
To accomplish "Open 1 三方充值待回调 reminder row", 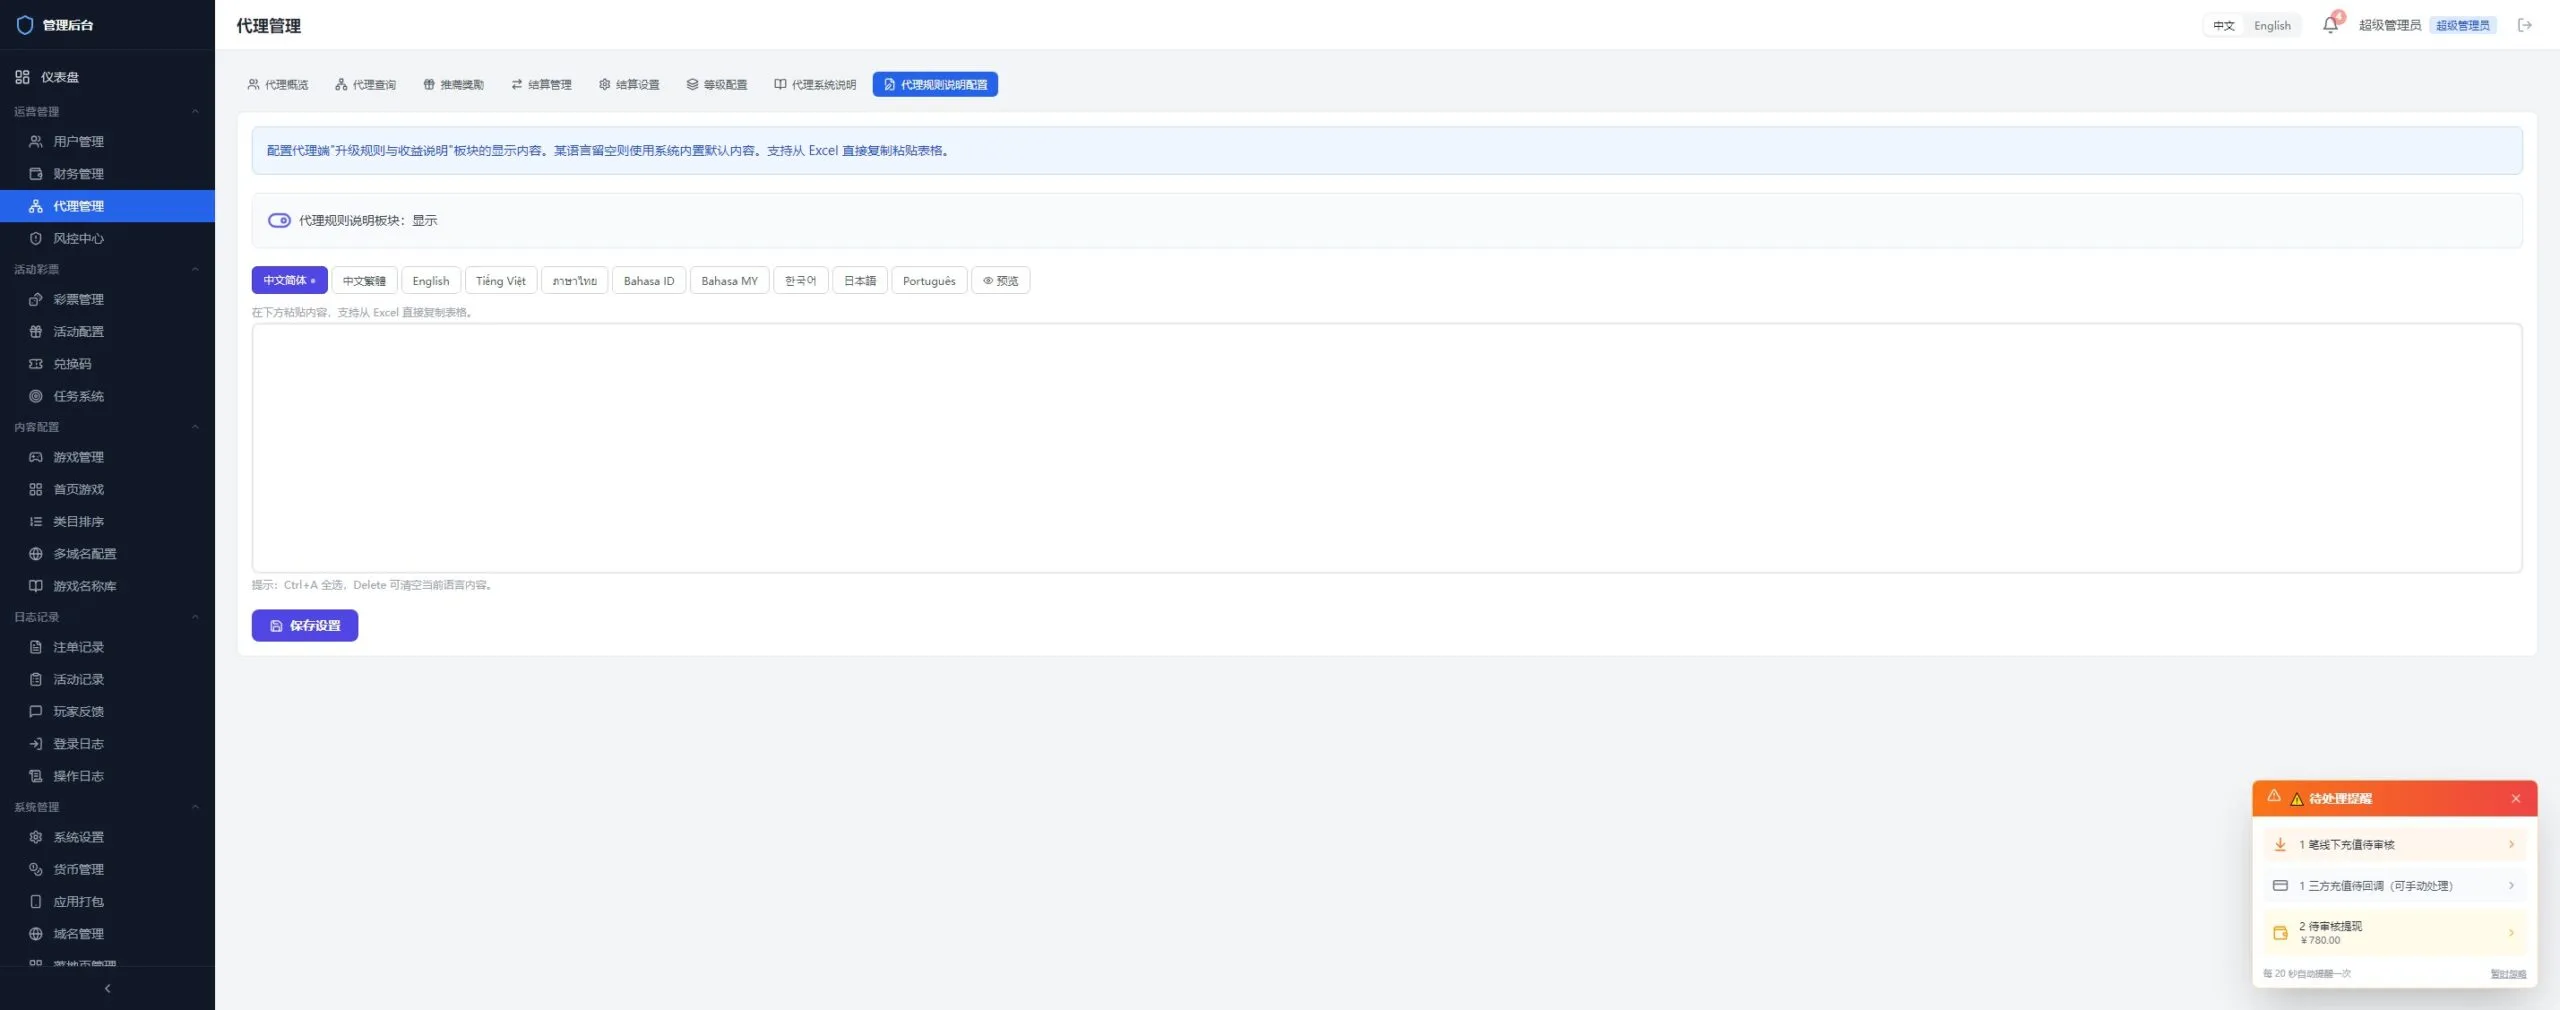I will [2395, 886].
